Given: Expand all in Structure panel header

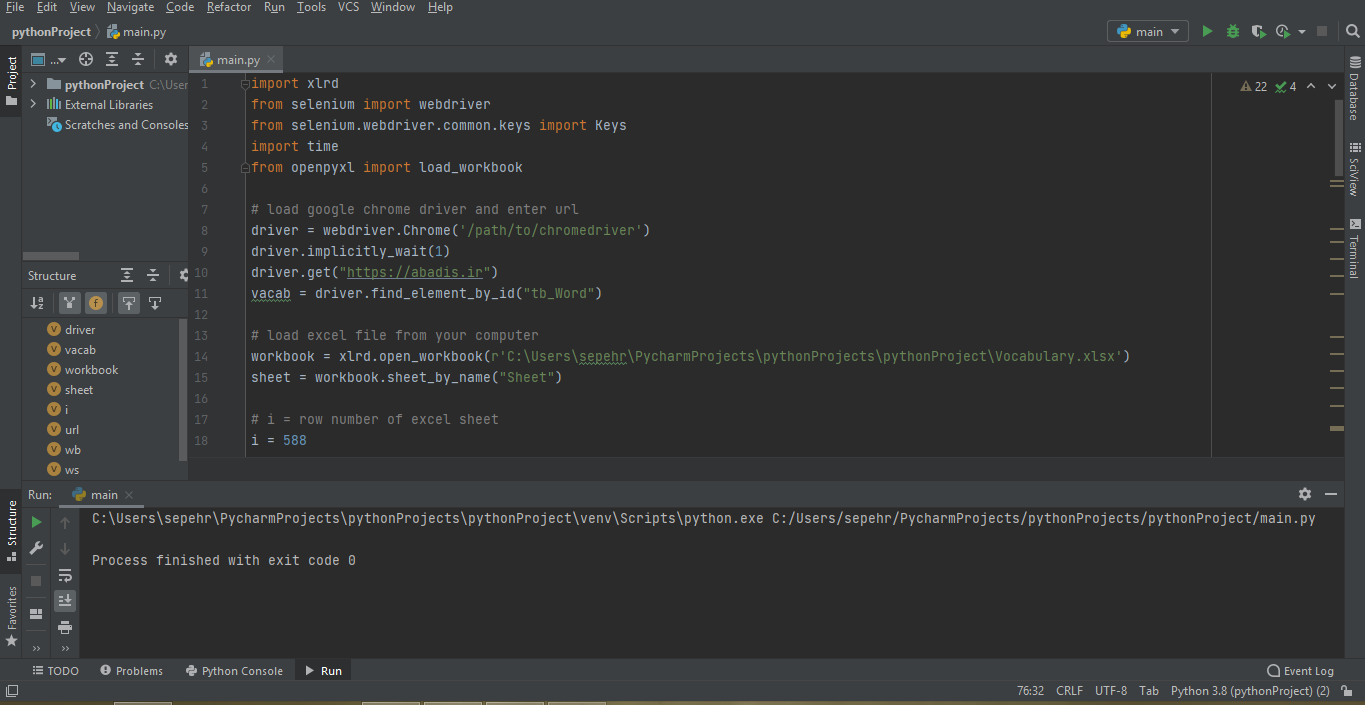Looking at the screenshot, I should [x=127, y=275].
